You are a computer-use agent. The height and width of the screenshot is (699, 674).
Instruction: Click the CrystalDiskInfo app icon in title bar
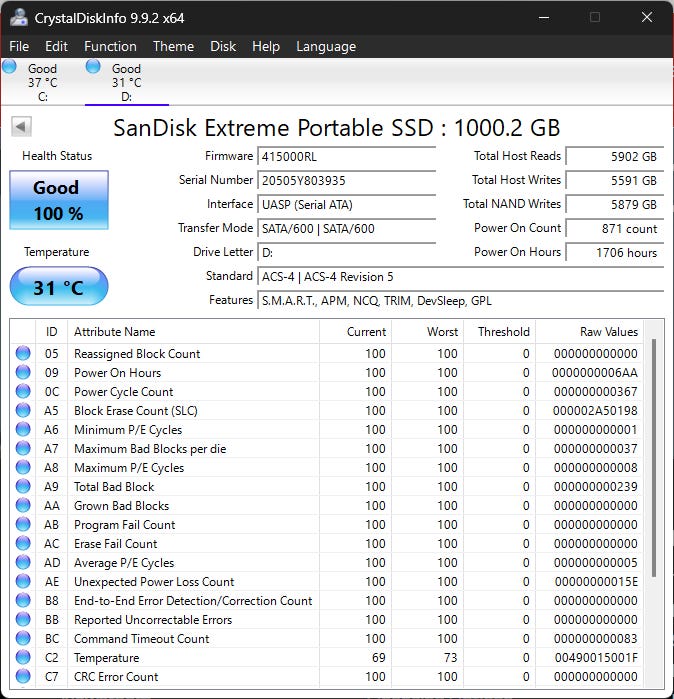(19, 17)
